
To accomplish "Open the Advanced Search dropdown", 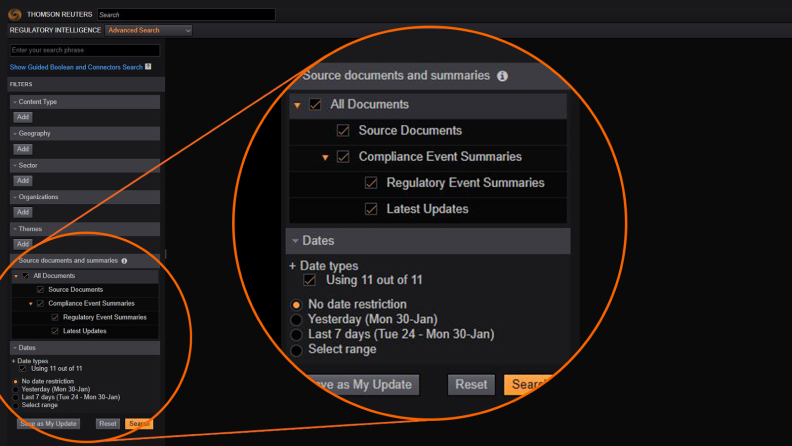I will [148, 30].
